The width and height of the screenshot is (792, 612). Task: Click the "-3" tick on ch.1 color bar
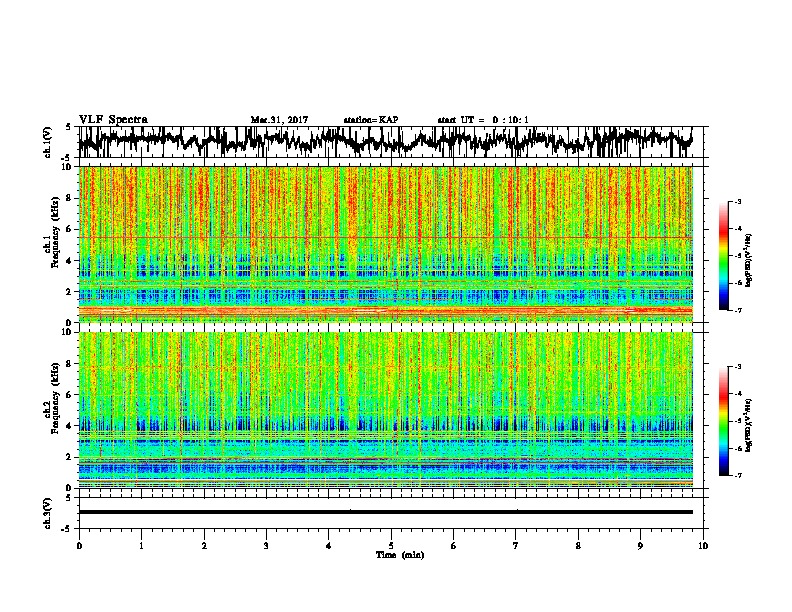pyautogui.click(x=738, y=201)
